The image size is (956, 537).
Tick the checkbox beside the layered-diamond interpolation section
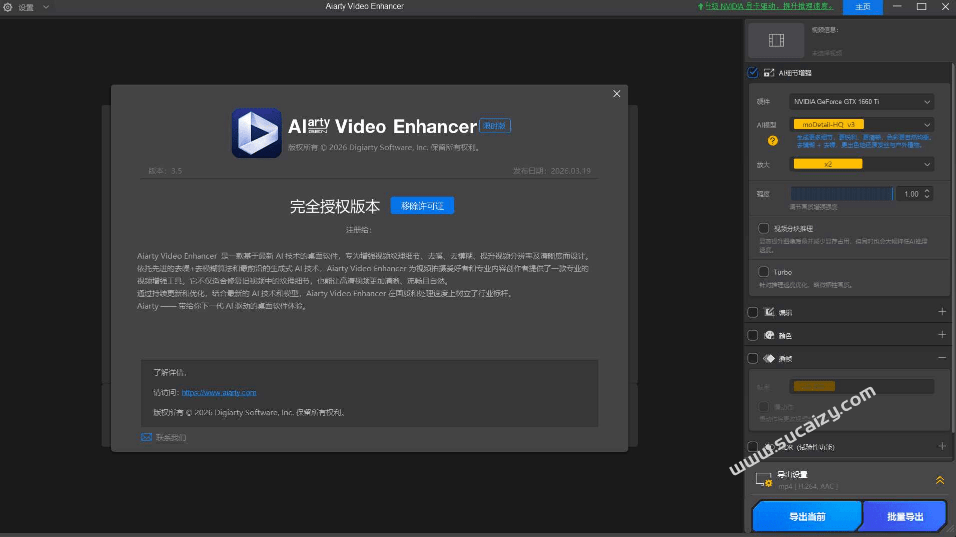753,359
